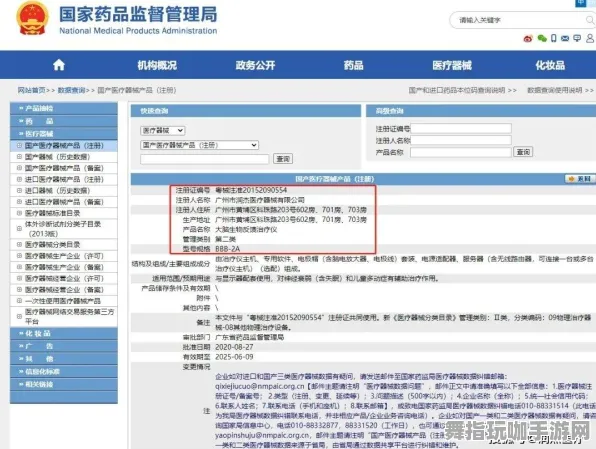Open the email envelope icon

[x=565, y=38]
